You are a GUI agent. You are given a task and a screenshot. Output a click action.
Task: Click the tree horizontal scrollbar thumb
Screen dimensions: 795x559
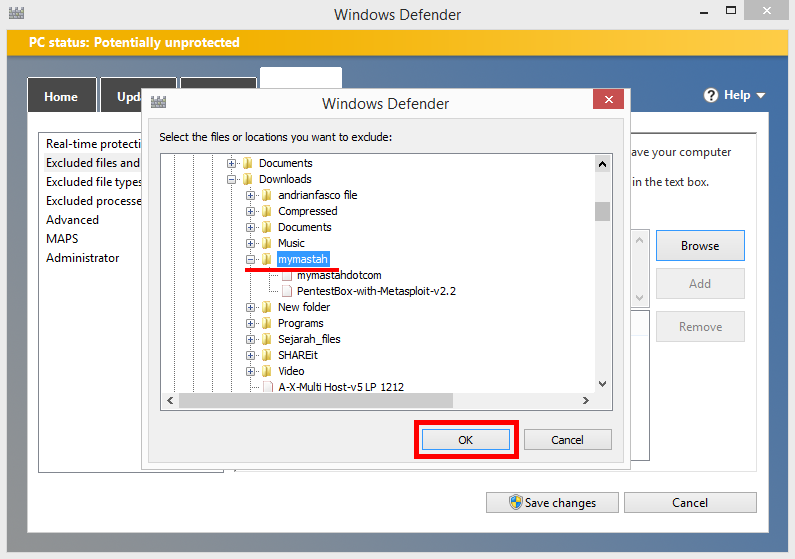[316, 400]
